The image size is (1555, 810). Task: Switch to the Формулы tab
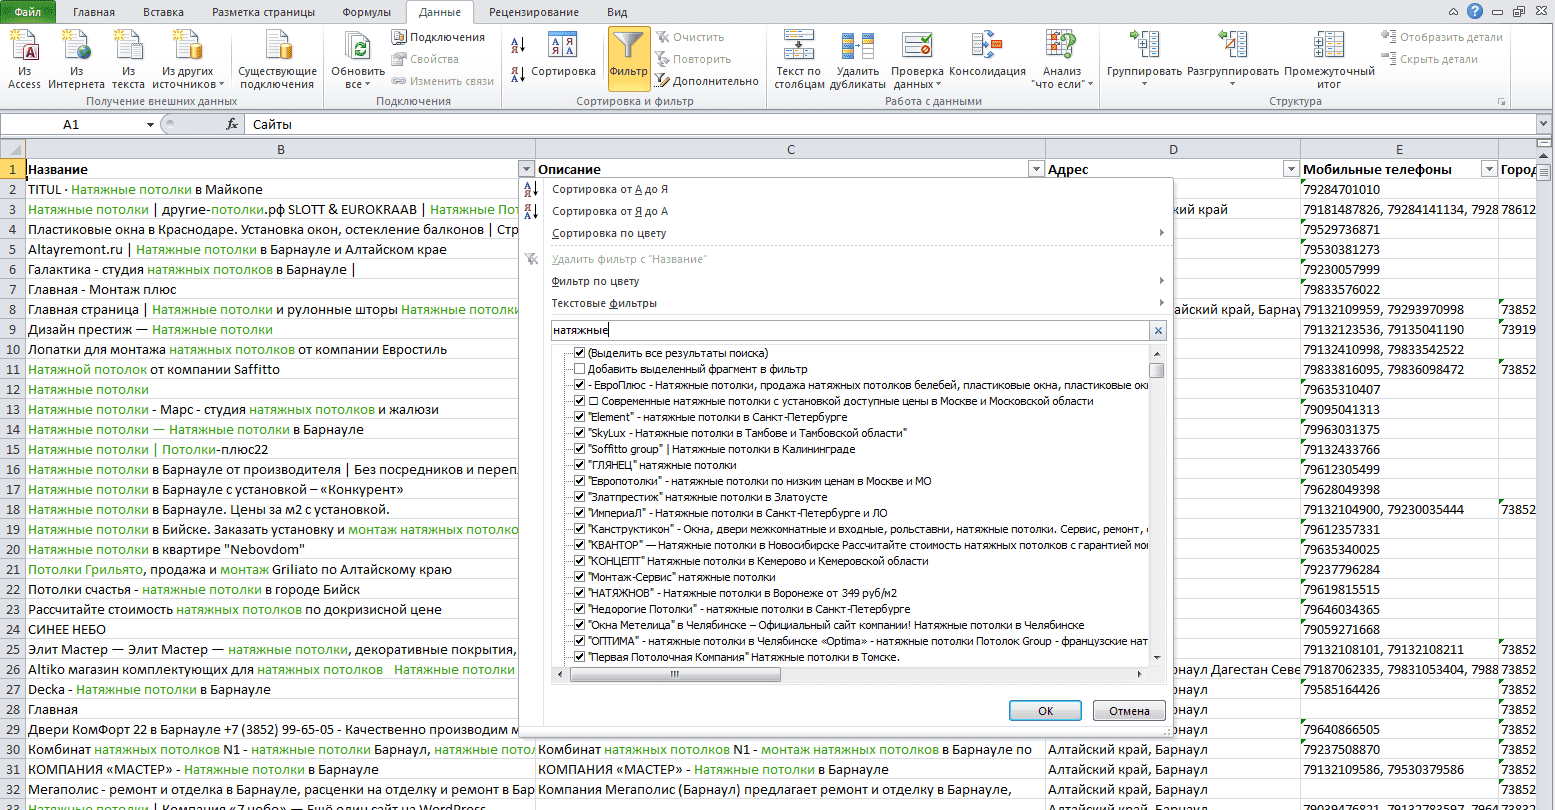tap(366, 12)
